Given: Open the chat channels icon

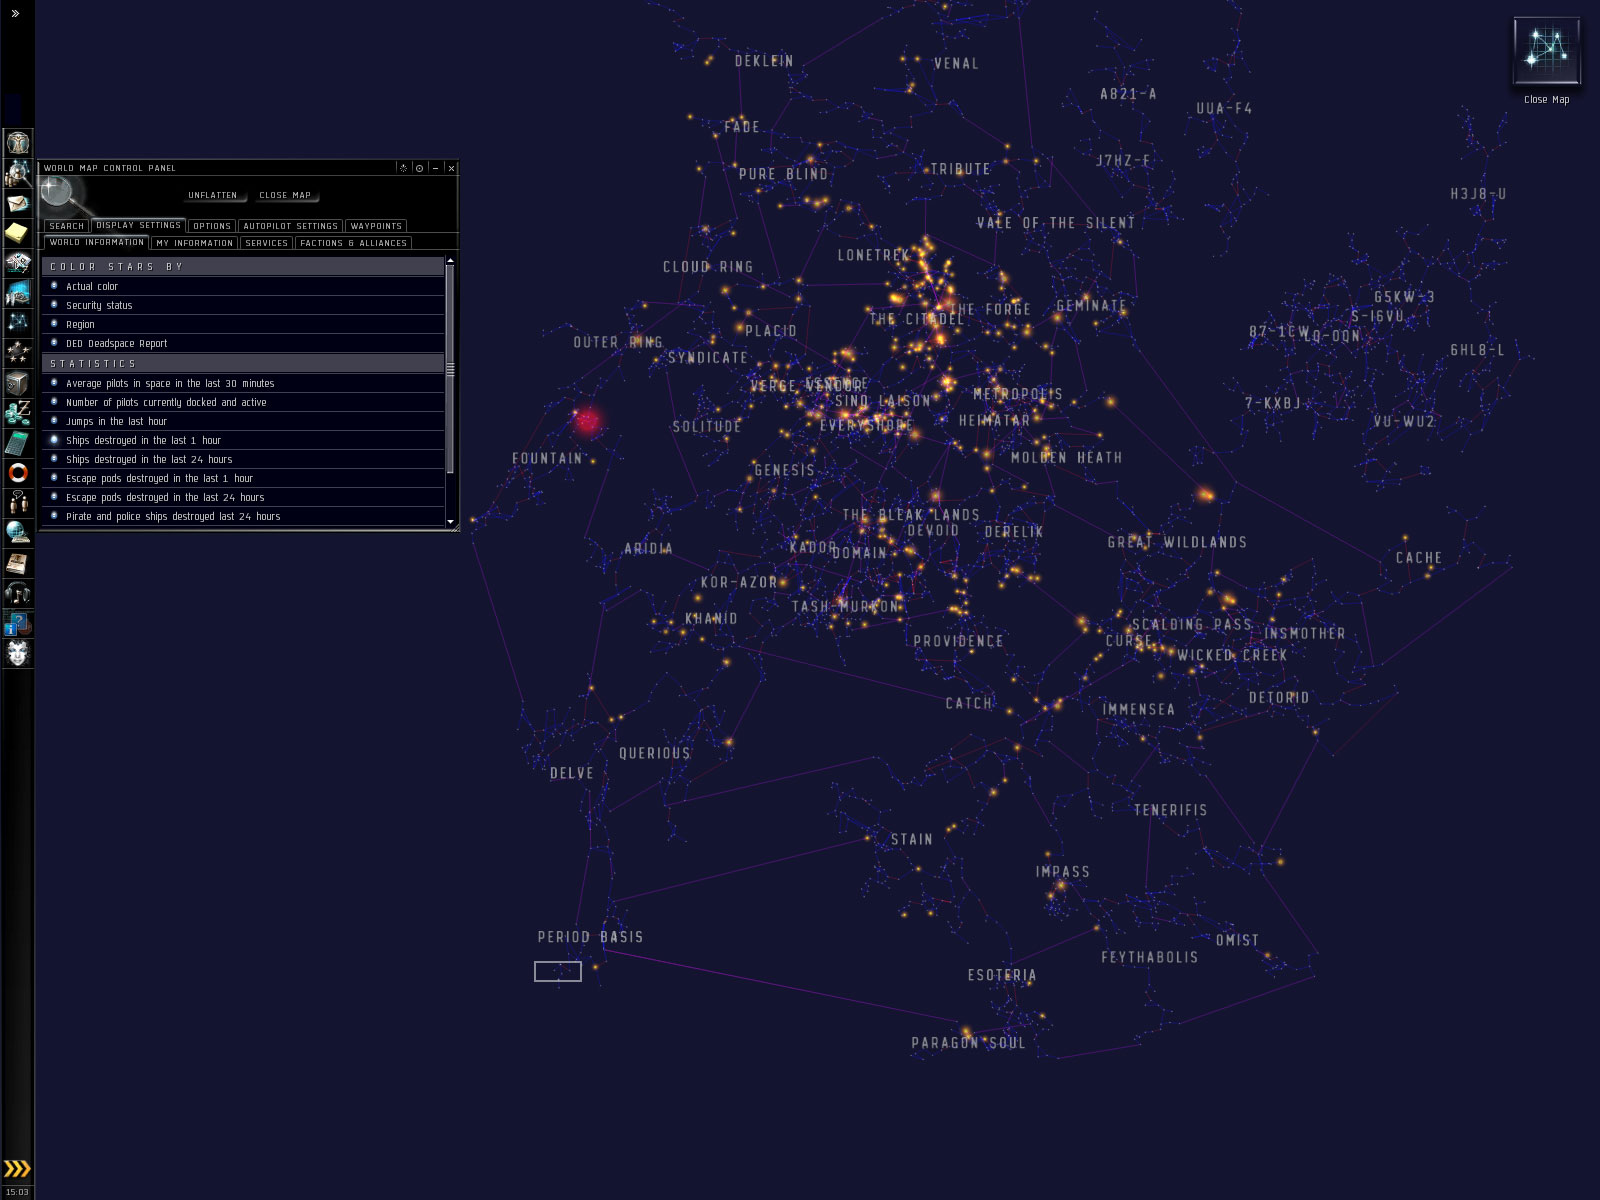Looking at the screenshot, I should [18, 503].
